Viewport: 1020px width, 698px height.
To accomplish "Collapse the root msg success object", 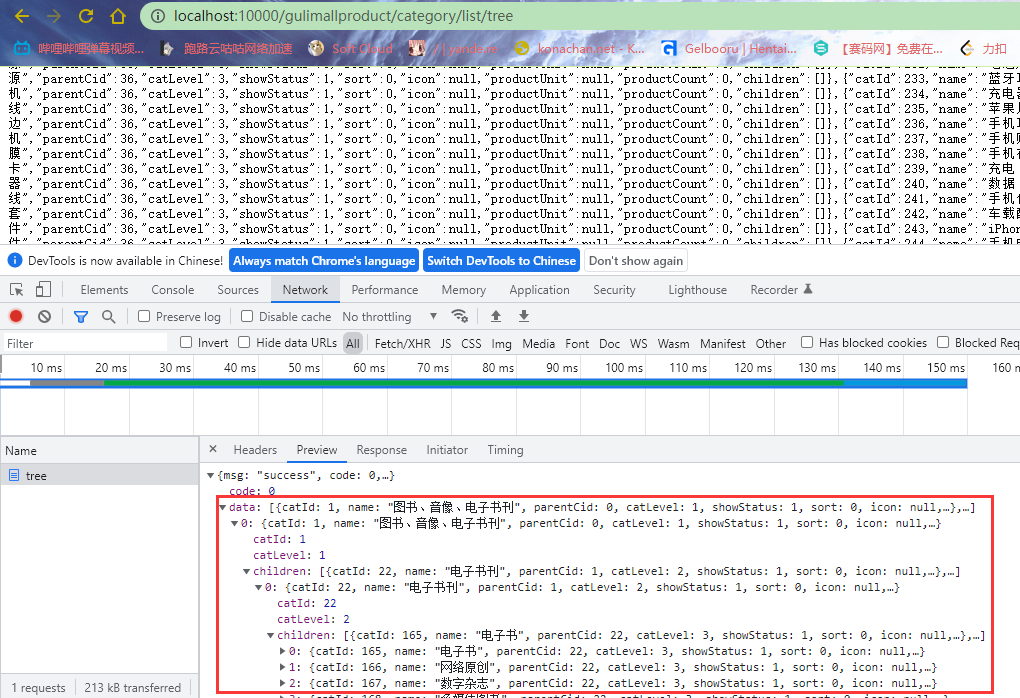I will (210, 476).
